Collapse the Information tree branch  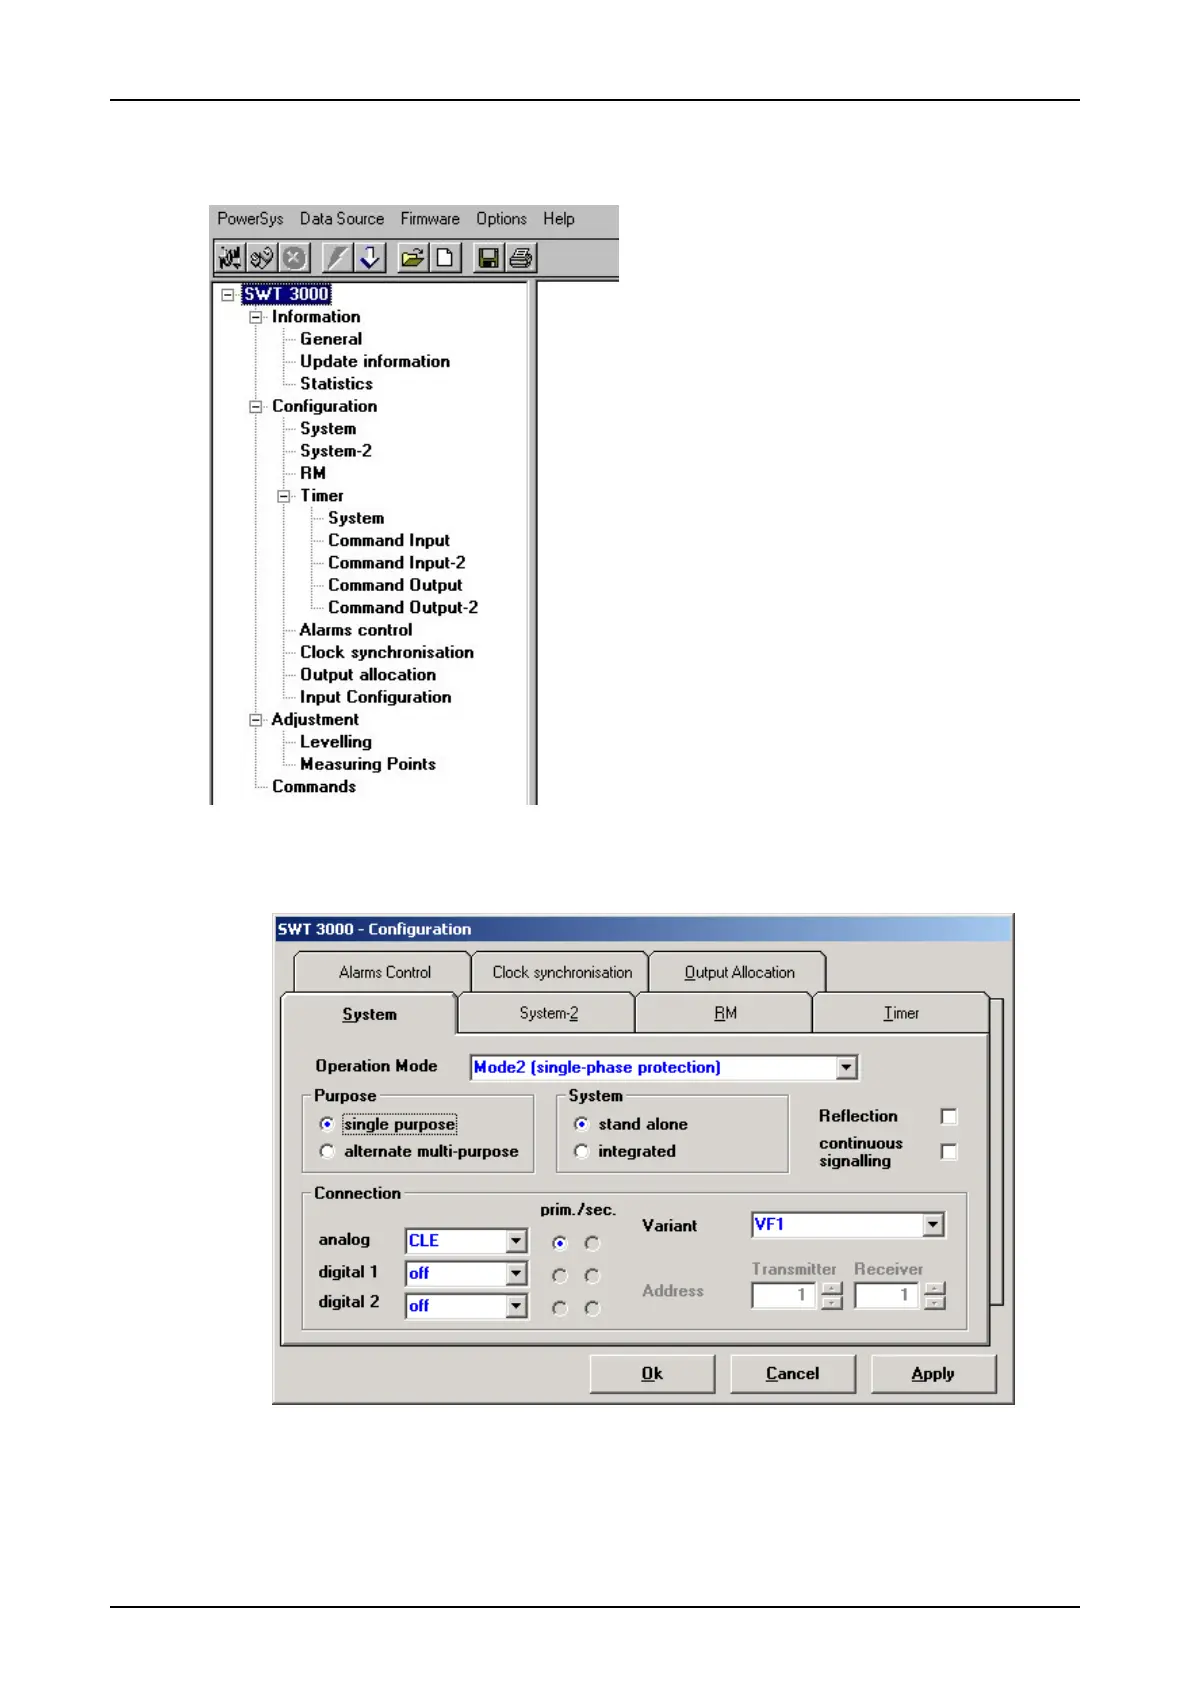[256, 317]
